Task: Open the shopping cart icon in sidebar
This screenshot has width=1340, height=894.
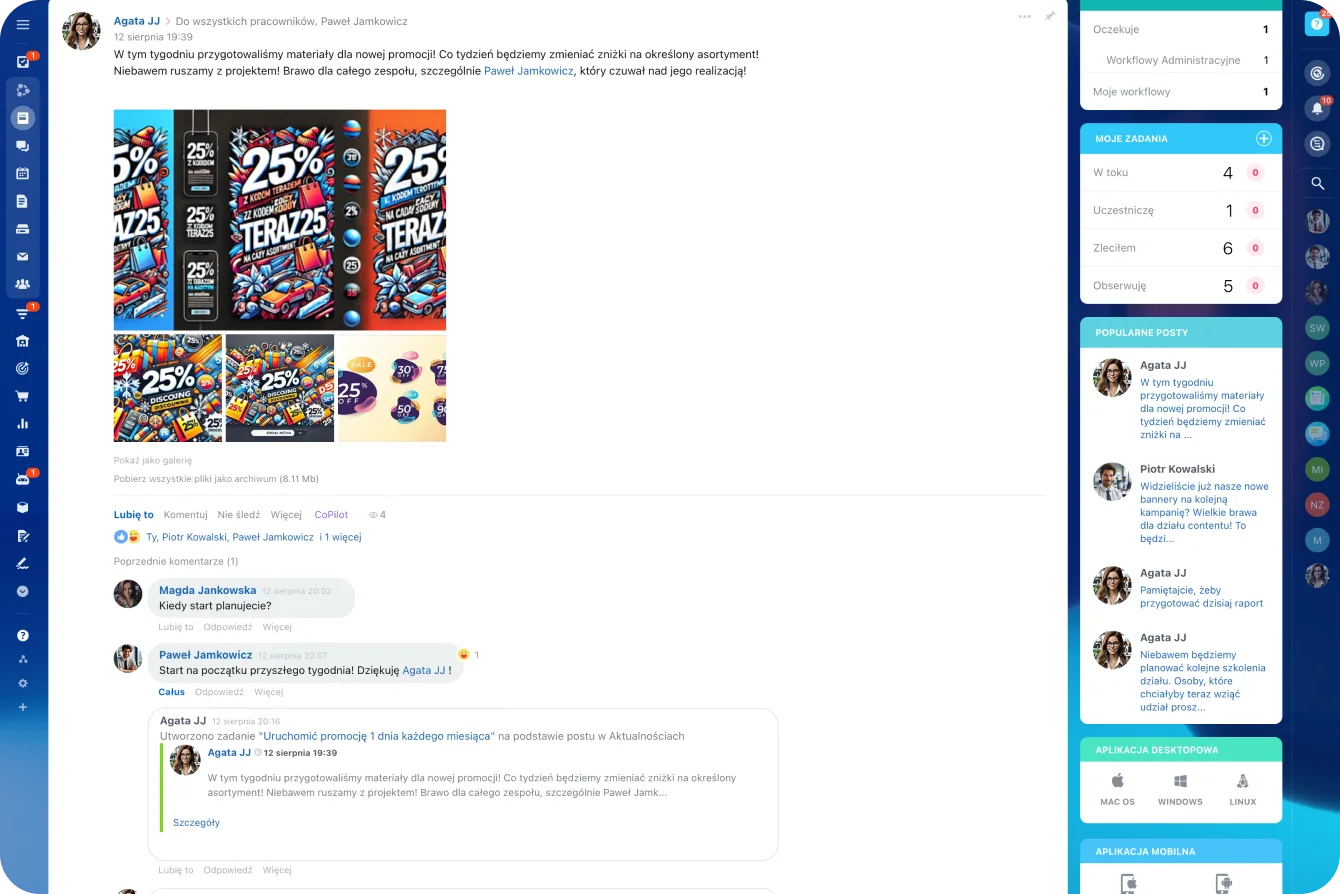Action: coord(23,396)
